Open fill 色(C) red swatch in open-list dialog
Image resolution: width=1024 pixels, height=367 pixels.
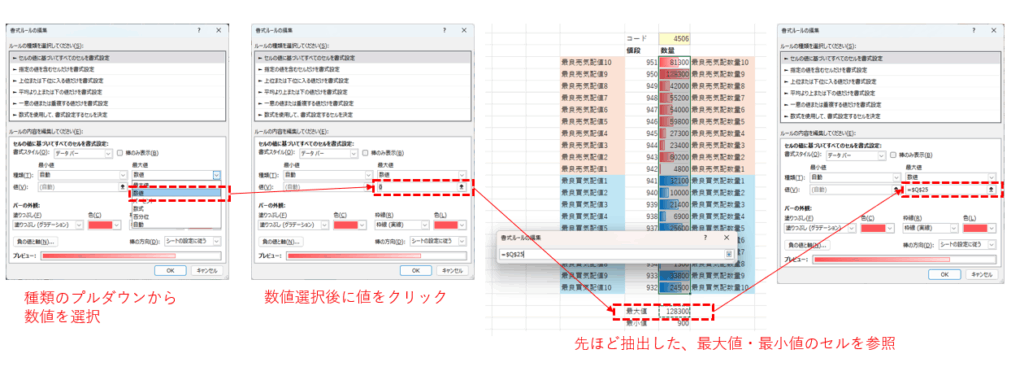click(x=105, y=225)
